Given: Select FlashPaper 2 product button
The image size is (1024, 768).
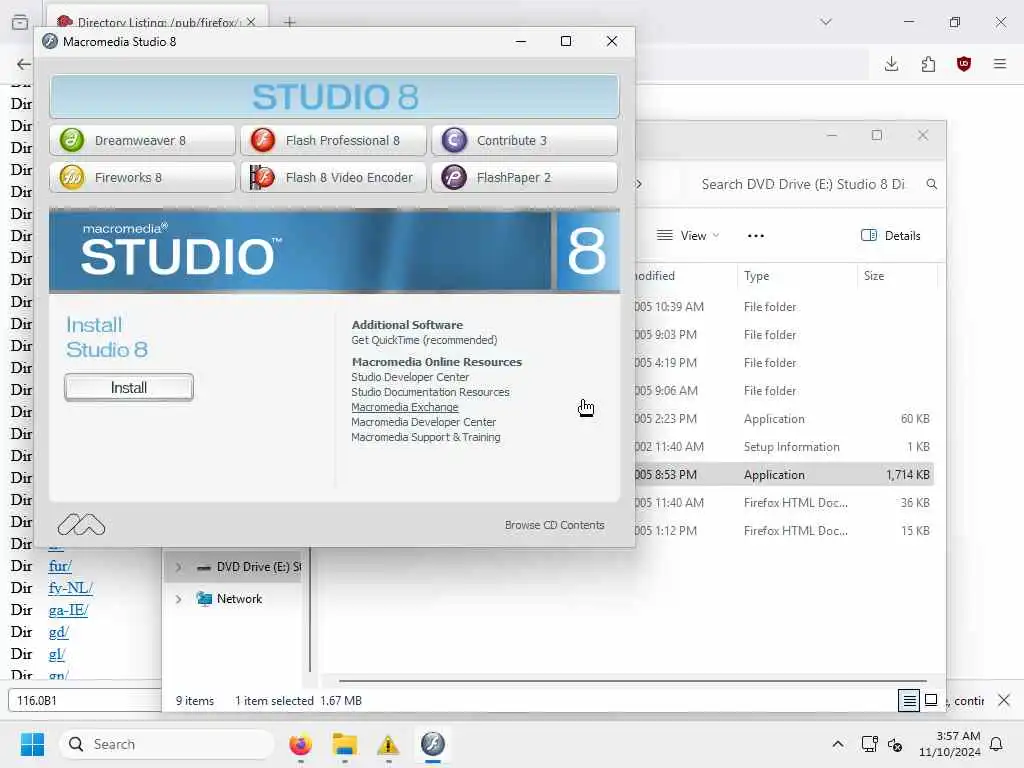Looking at the screenshot, I should click(x=524, y=178).
